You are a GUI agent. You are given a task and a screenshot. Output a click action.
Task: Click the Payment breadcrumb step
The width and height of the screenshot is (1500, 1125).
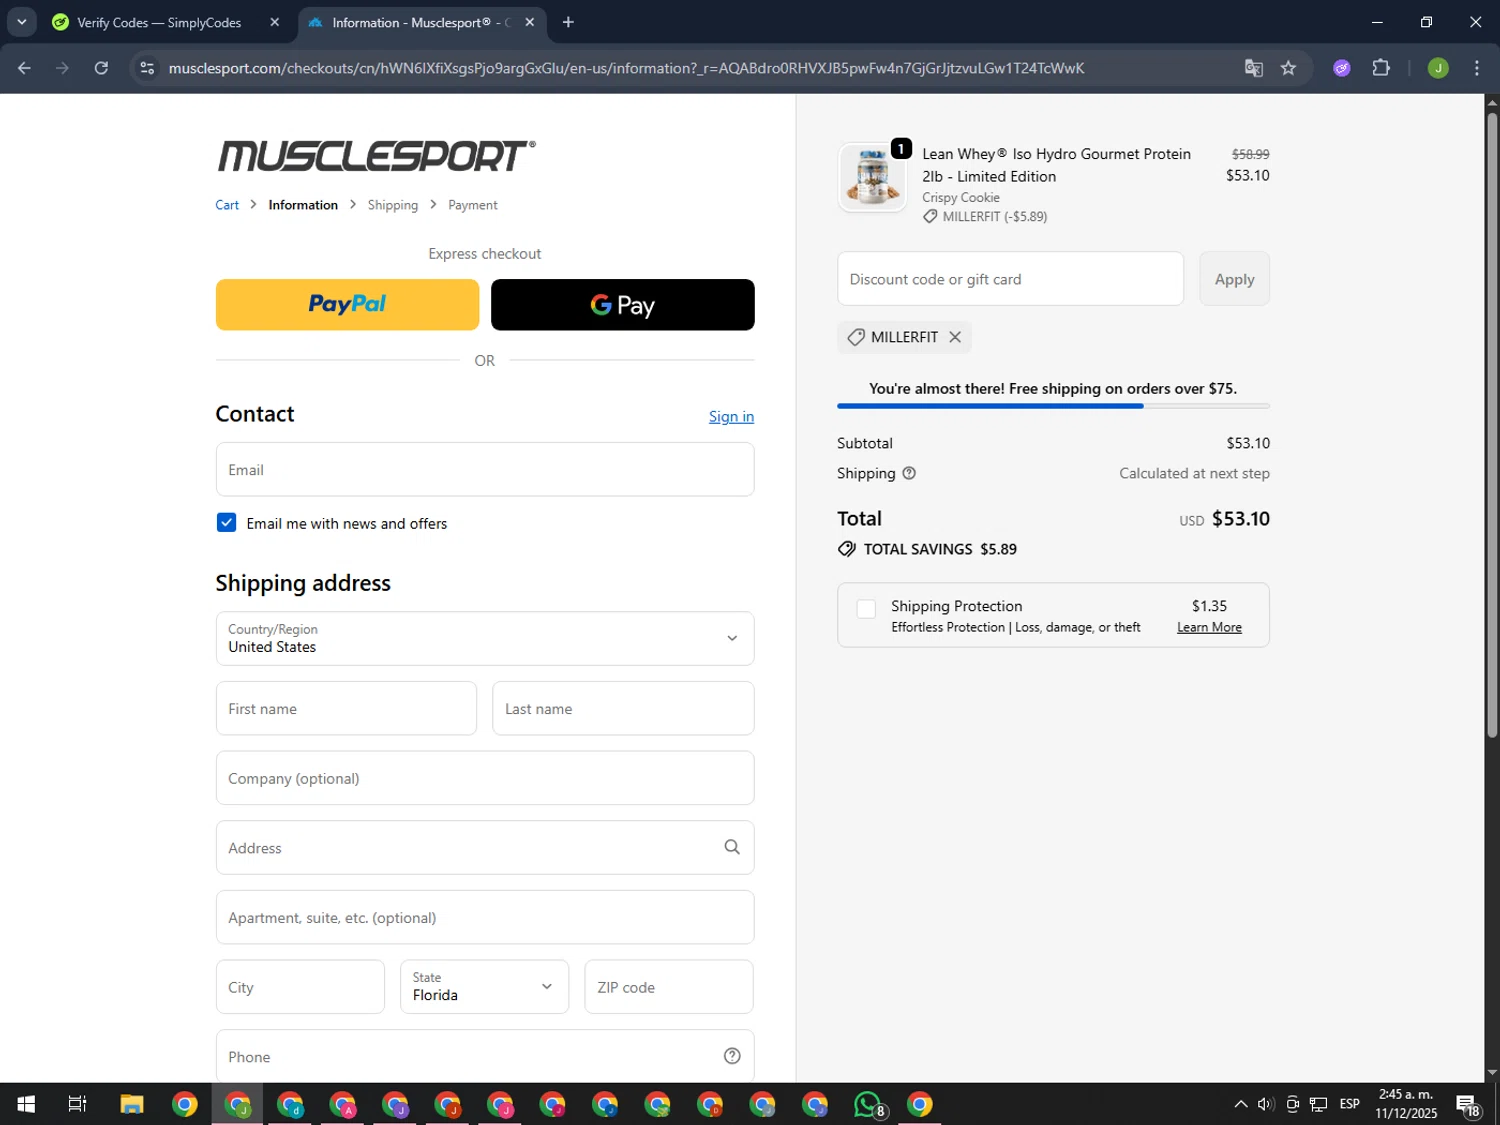(x=473, y=205)
